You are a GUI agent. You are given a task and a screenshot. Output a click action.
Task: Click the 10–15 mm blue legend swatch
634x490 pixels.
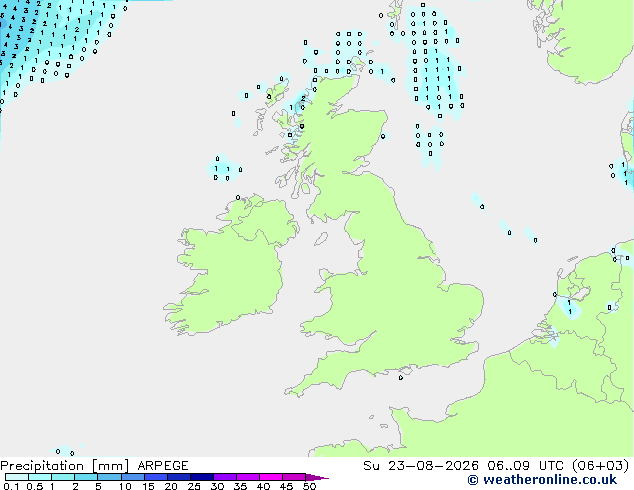click(132, 477)
